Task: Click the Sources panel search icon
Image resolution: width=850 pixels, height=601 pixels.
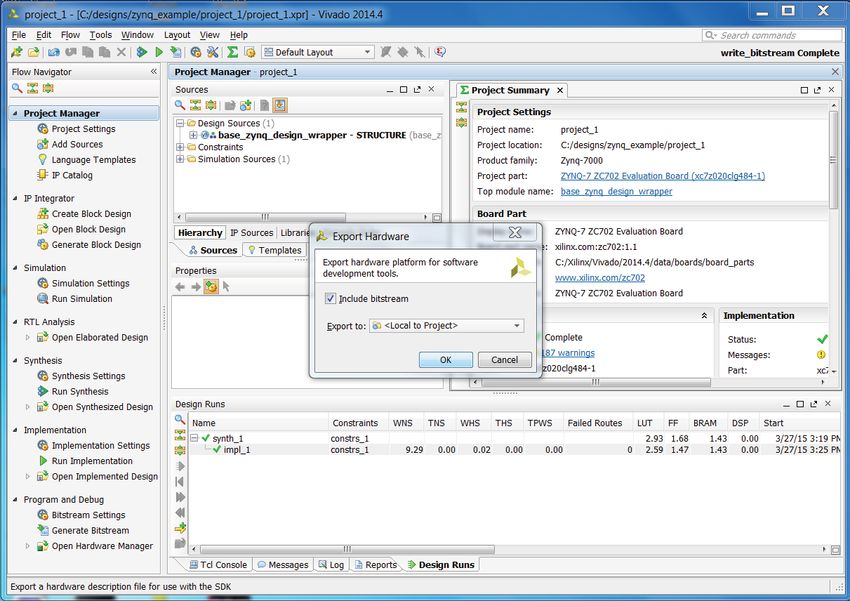Action: (x=179, y=105)
